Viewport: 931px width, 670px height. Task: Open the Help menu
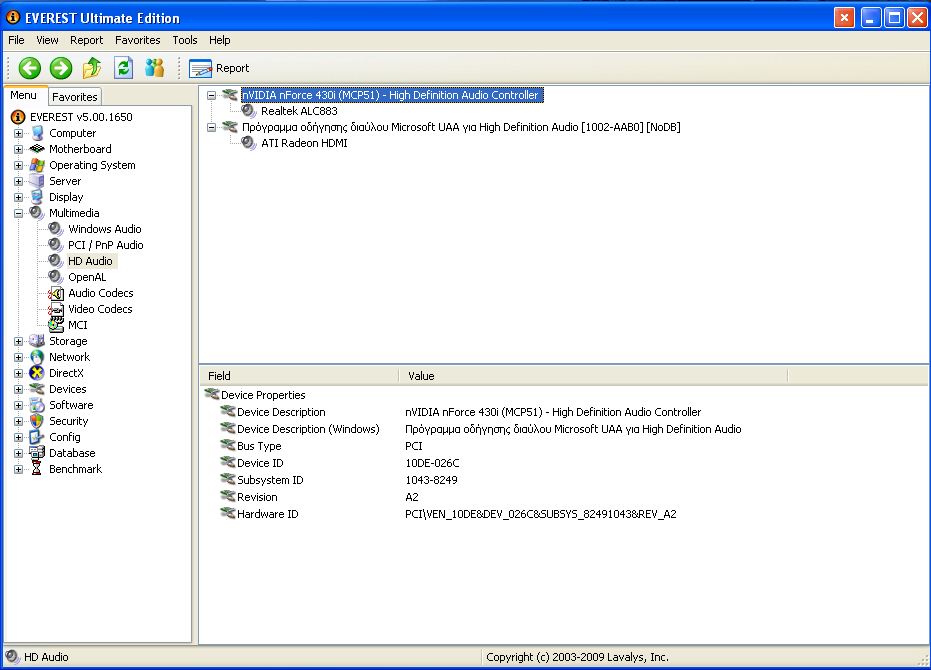point(220,40)
